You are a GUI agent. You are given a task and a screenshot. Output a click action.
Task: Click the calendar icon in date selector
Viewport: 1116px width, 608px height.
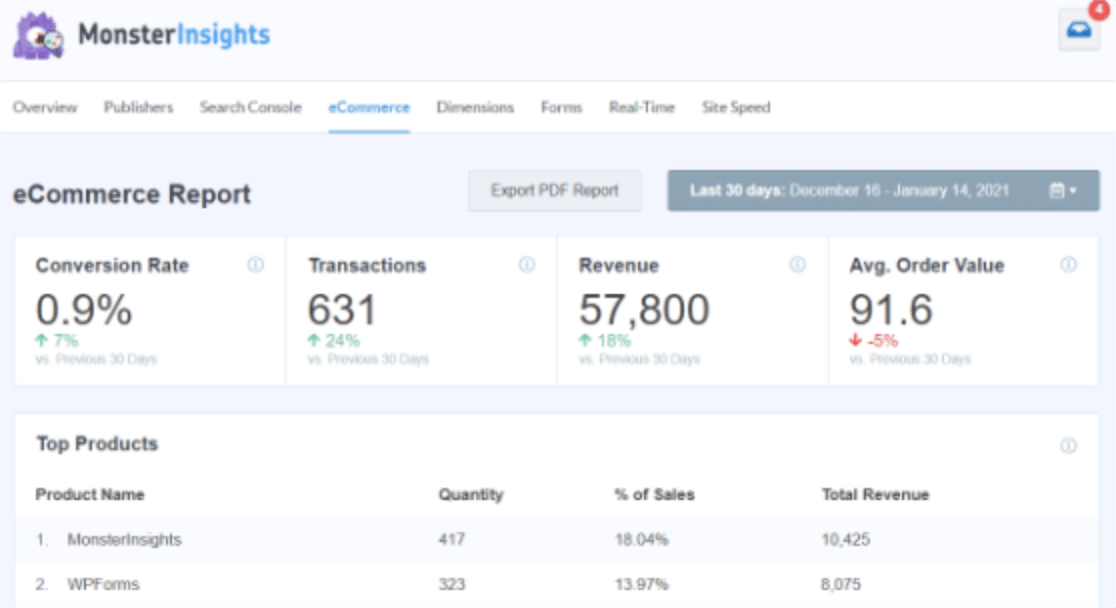(x=1056, y=191)
